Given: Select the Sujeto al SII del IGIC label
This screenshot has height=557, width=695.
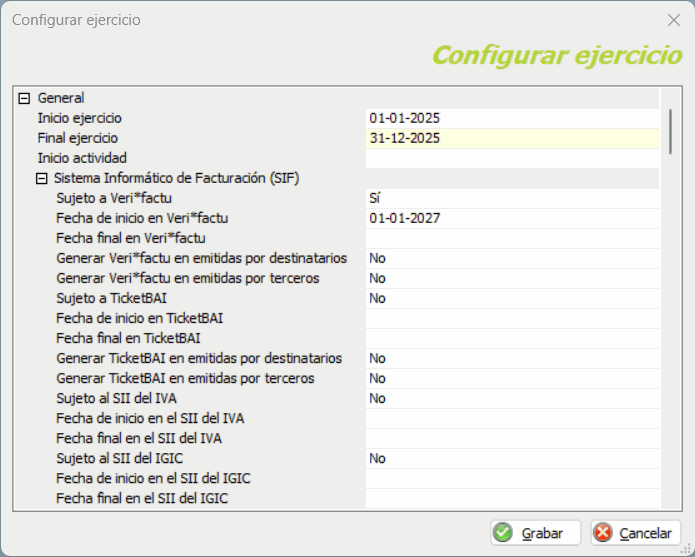Looking at the screenshot, I should point(120,458).
